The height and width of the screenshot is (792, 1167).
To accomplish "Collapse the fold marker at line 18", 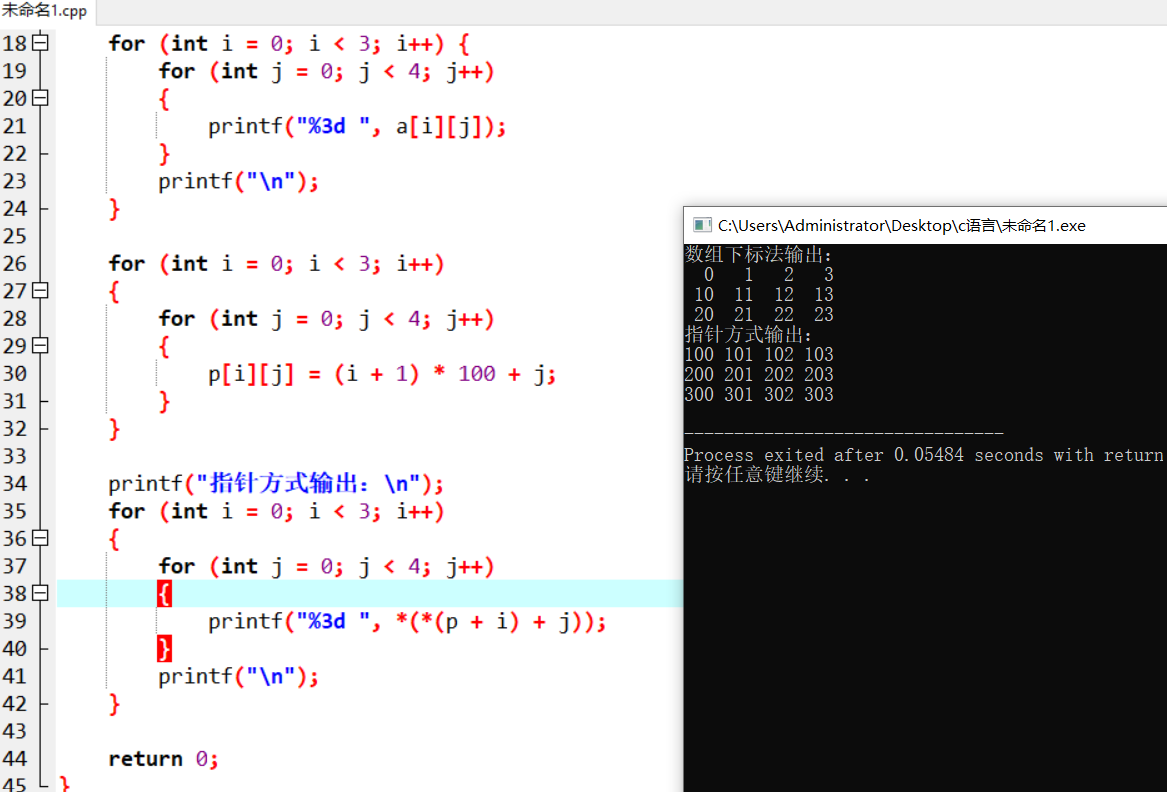I will click(40, 43).
